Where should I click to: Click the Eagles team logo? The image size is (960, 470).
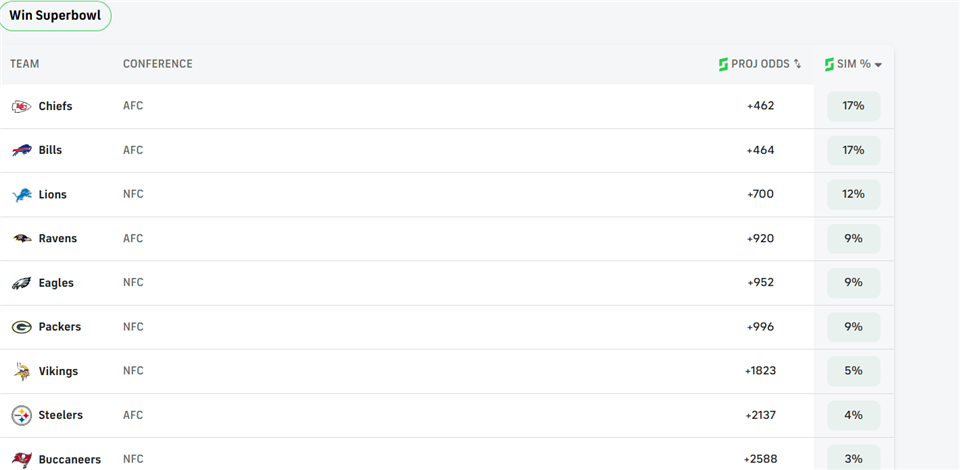point(21,283)
